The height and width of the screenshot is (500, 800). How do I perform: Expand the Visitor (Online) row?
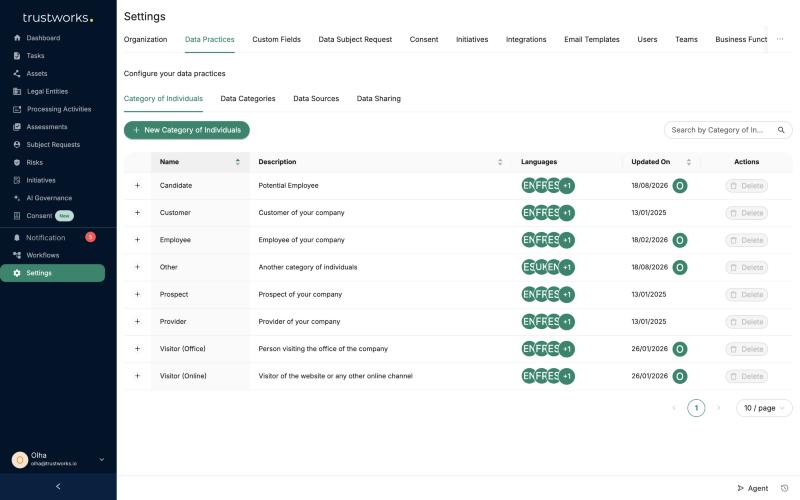(x=137, y=376)
